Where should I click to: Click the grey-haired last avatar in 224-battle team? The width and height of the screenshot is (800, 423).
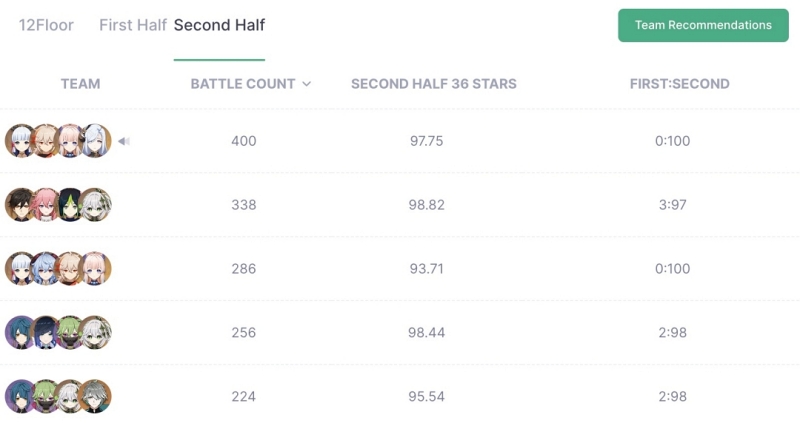(x=95, y=396)
